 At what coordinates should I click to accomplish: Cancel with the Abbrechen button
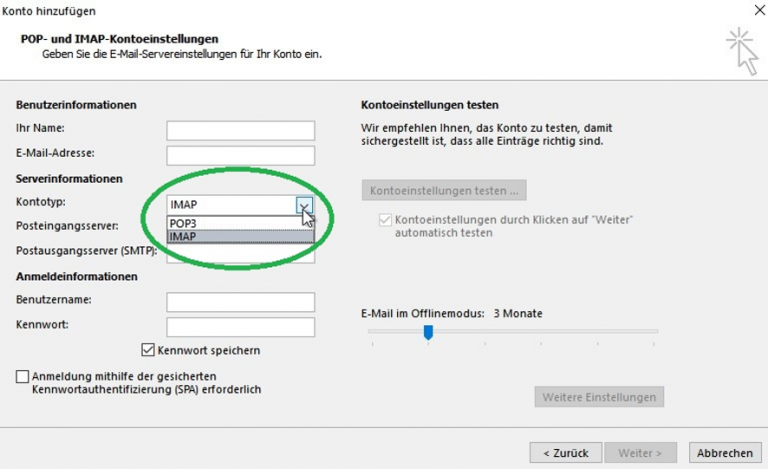(725, 453)
